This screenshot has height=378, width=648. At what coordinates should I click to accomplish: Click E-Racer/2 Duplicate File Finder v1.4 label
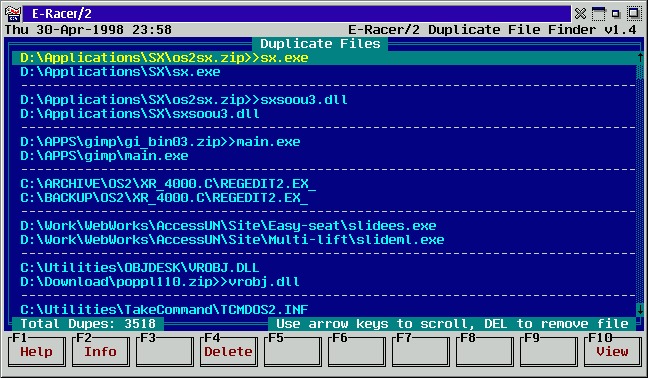click(492, 30)
